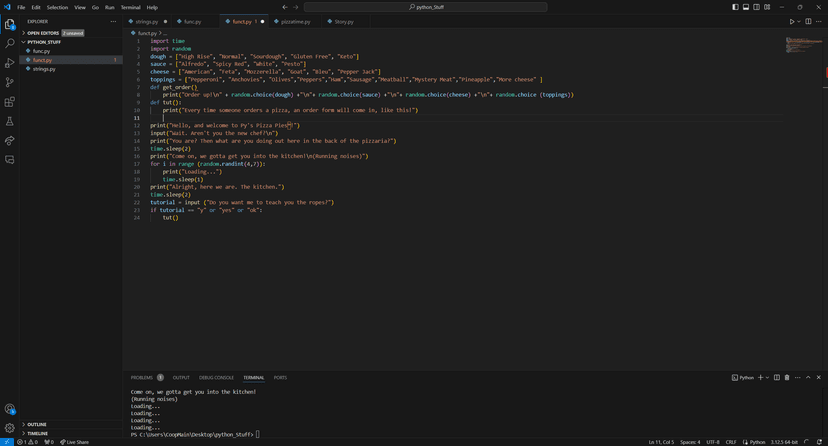
Task: Open the Extensions view
Action: [10, 102]
